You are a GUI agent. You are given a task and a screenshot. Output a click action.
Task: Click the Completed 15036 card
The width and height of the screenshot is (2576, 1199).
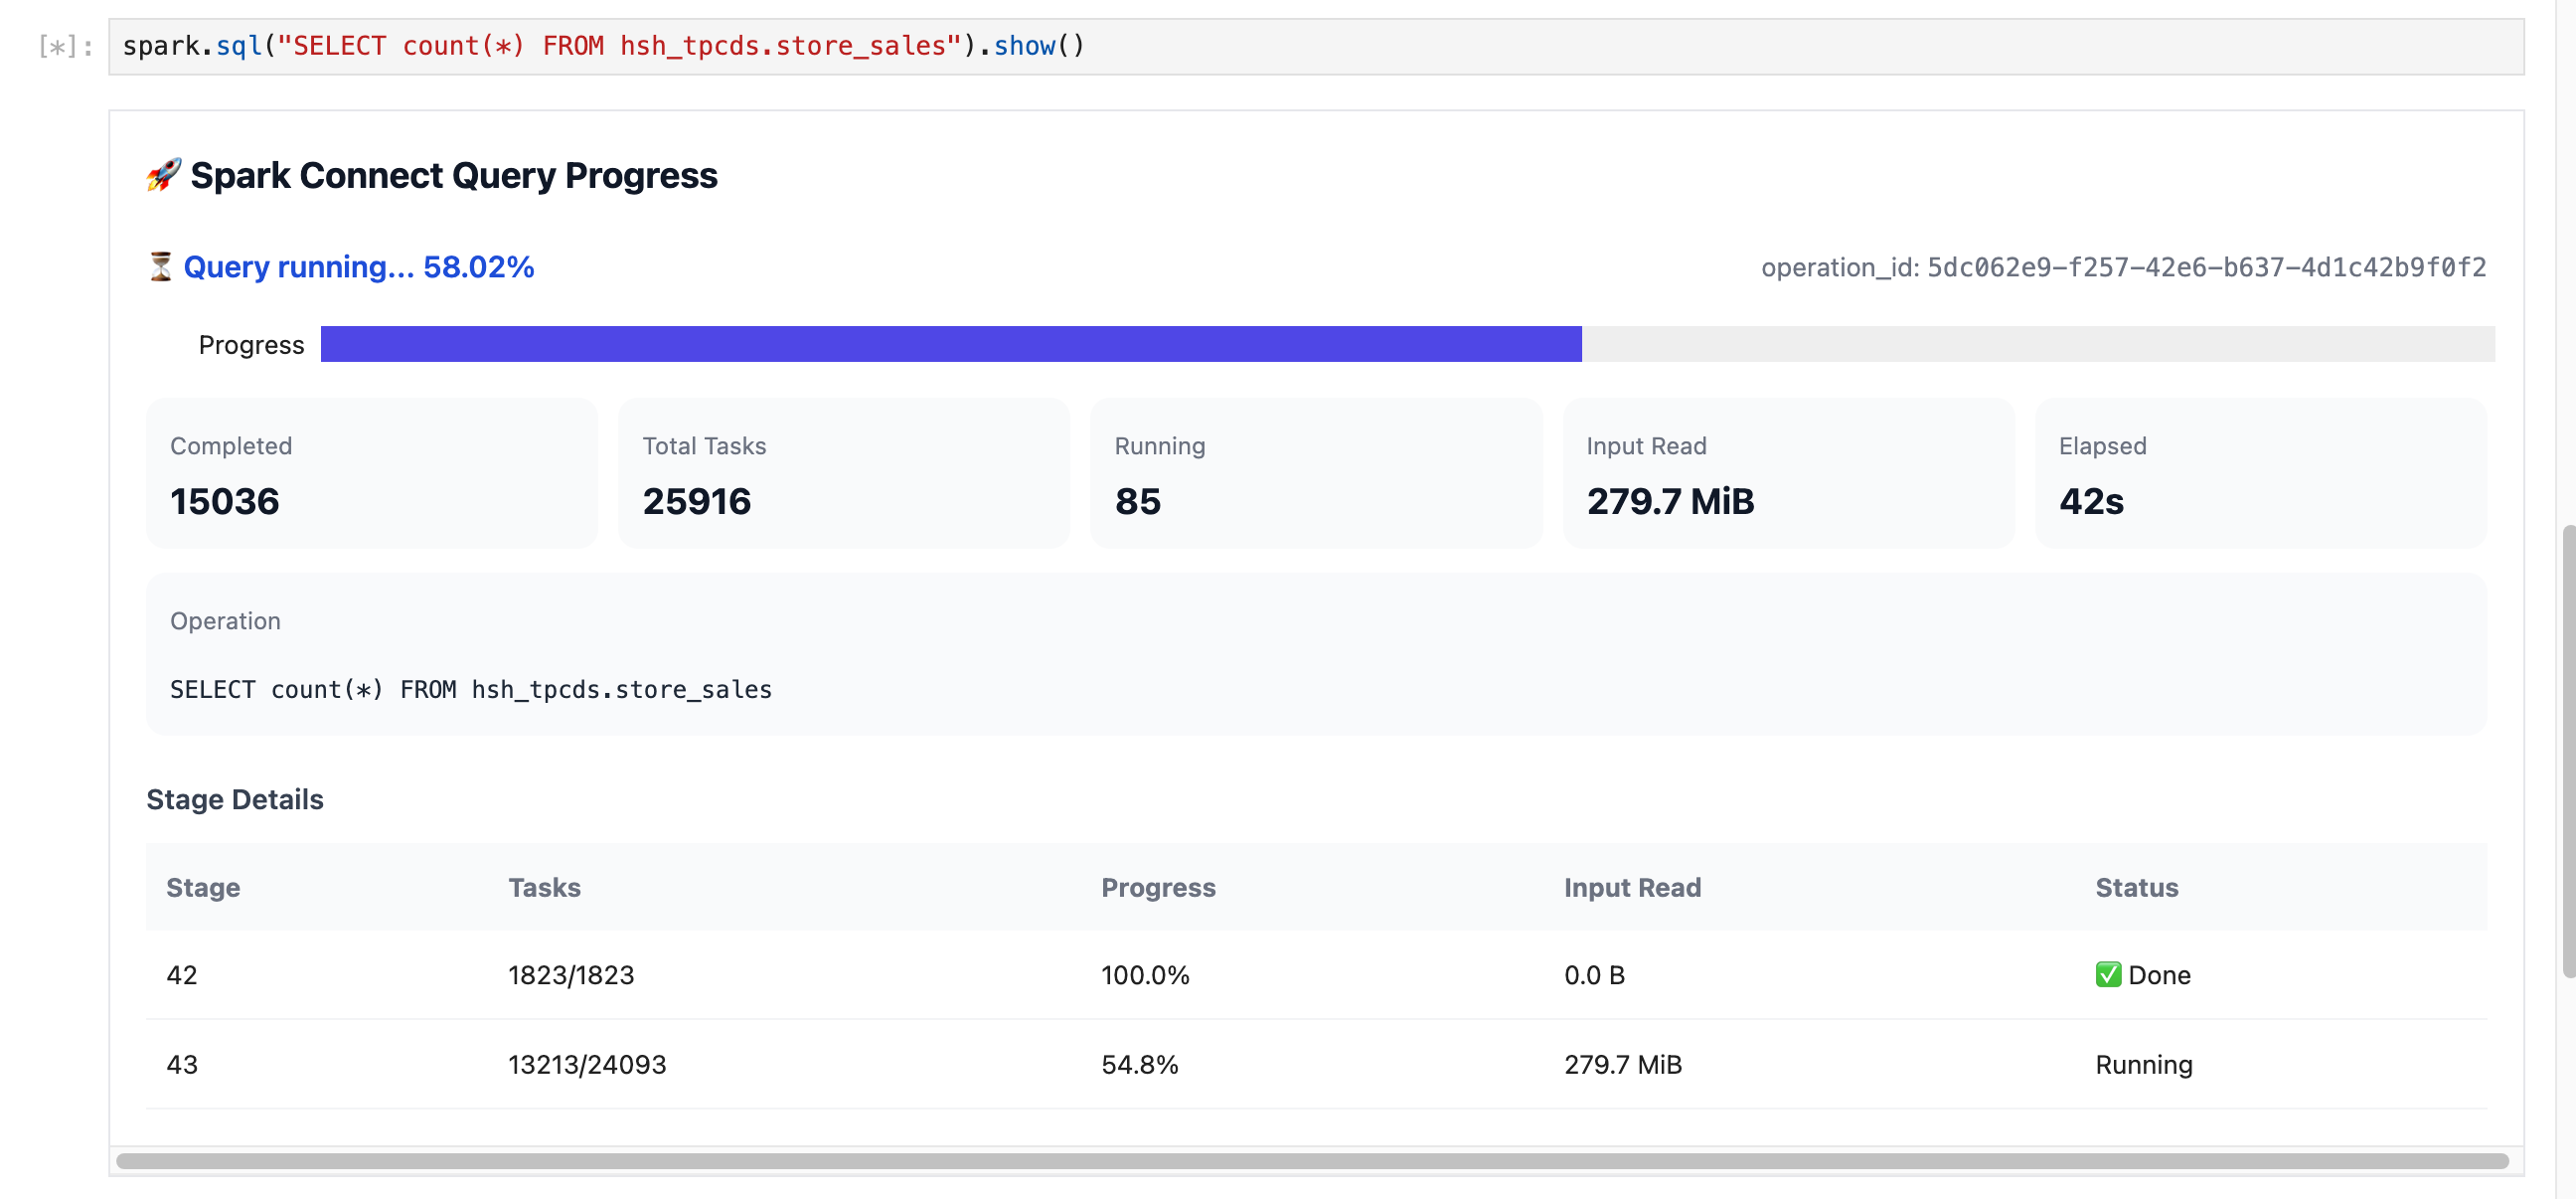pos(372,474)
